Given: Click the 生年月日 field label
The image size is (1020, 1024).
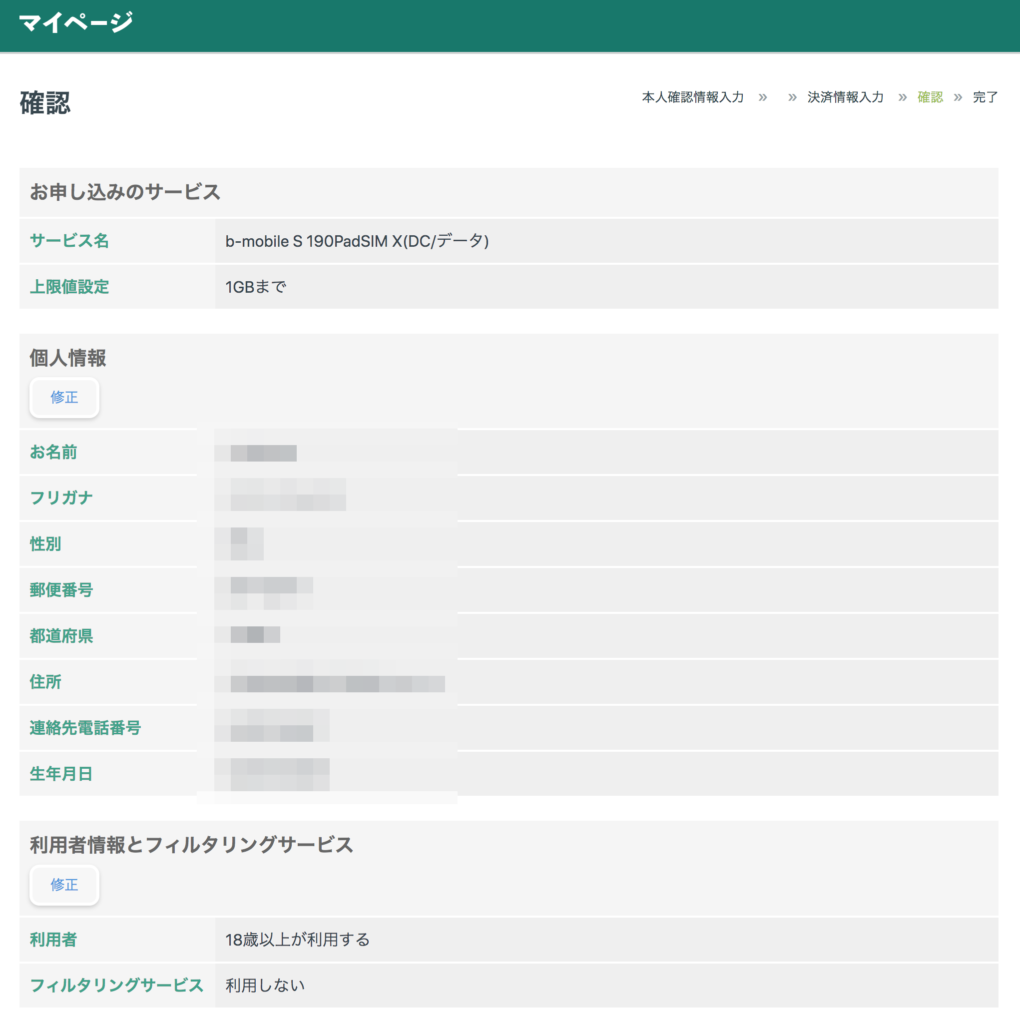Looking at the screenshot, I should click(x=61, y=774).
